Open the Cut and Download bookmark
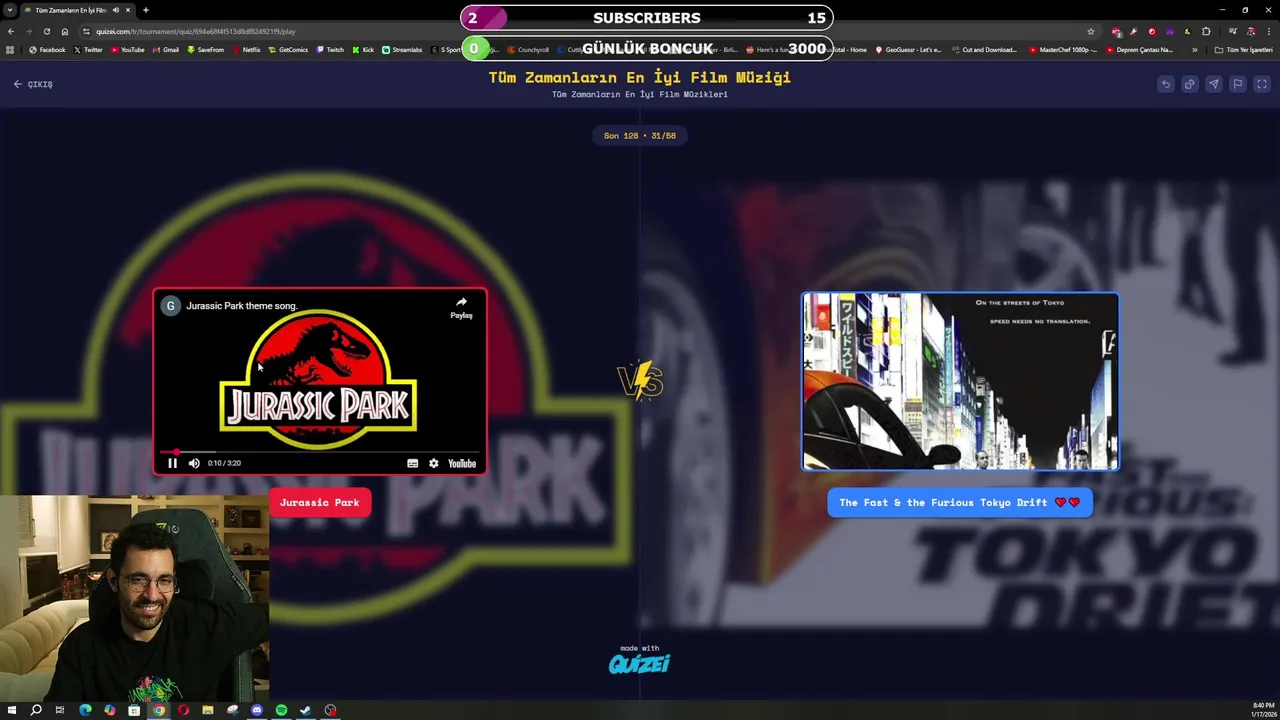The width and height of the screenshot is (1280, 720). [984, 50]
